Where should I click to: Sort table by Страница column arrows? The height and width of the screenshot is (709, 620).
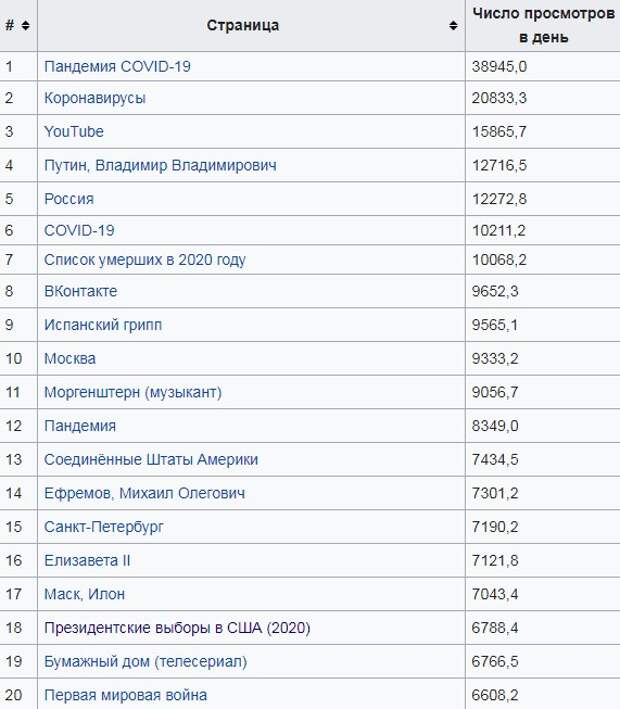[455, 26]
